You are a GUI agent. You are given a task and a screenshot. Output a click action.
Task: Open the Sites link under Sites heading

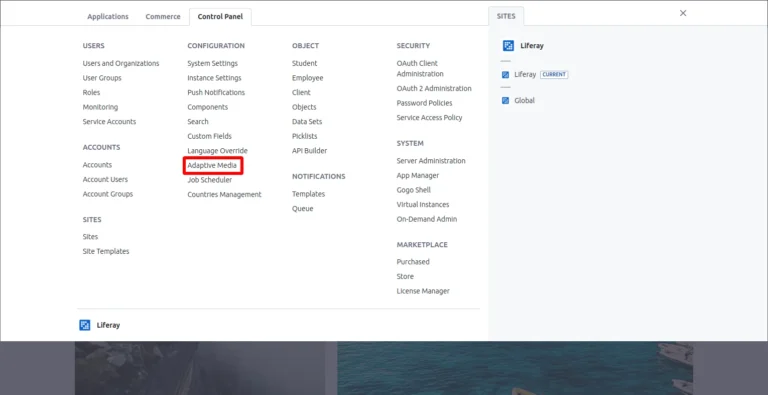90,237
